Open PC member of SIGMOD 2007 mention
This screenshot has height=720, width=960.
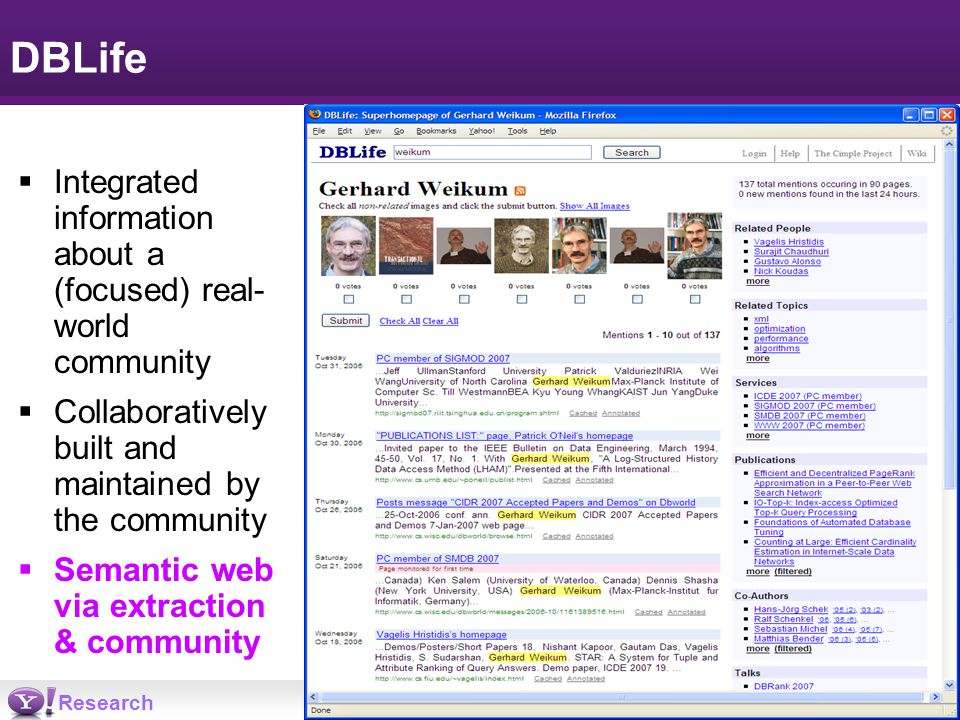(443, 359)
